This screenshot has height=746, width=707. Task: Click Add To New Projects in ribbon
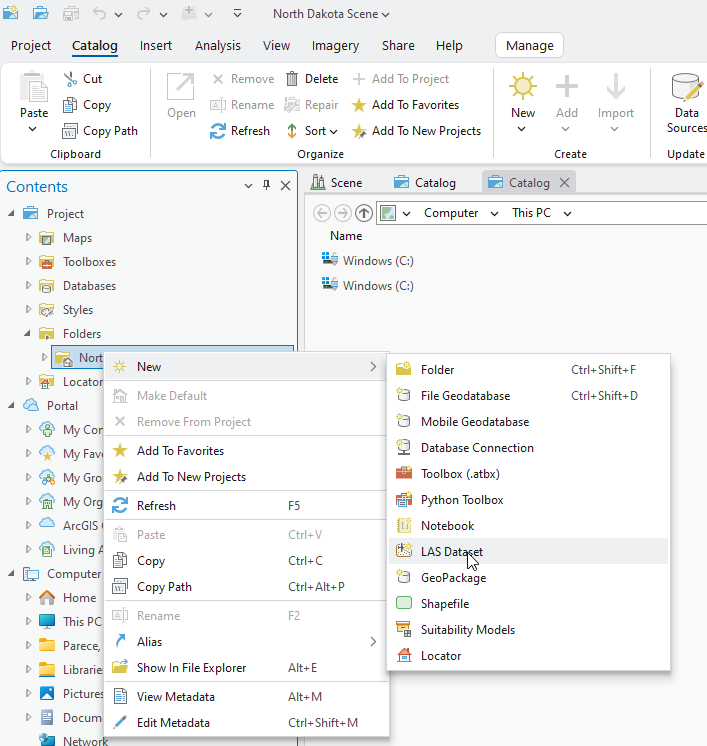click(x=416, y=131)
